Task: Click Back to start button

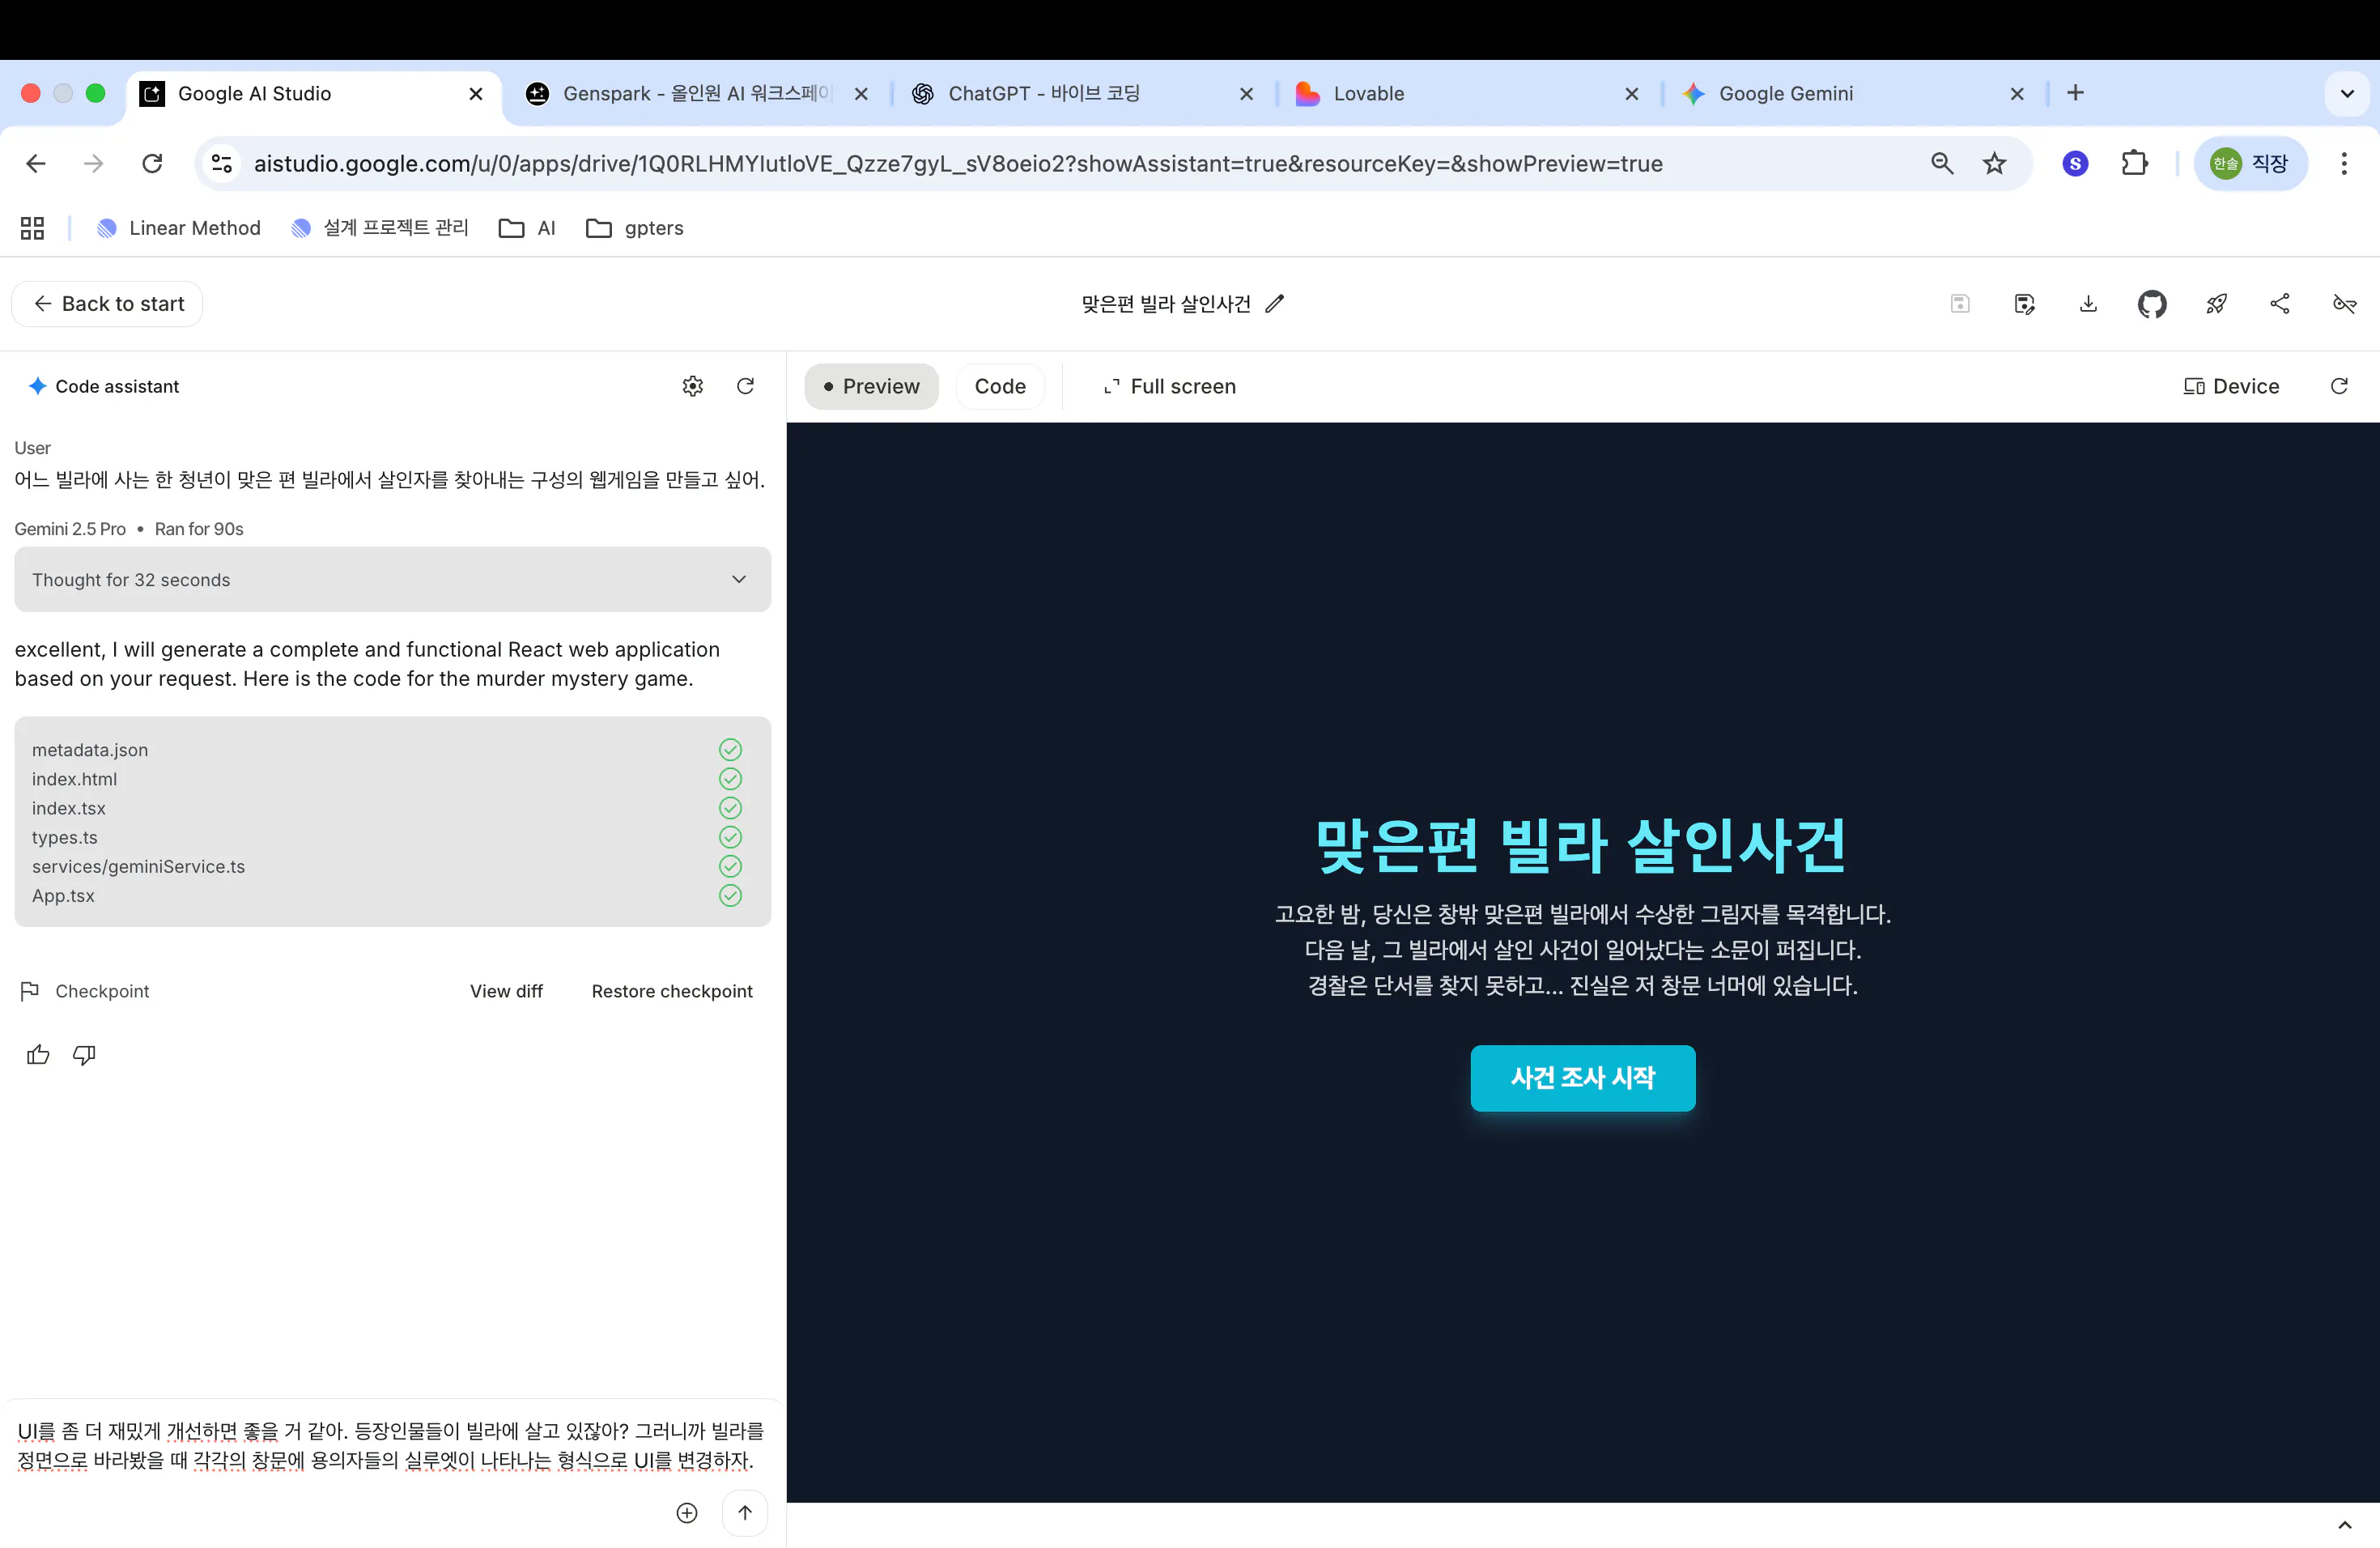Action: pos(108,304)
